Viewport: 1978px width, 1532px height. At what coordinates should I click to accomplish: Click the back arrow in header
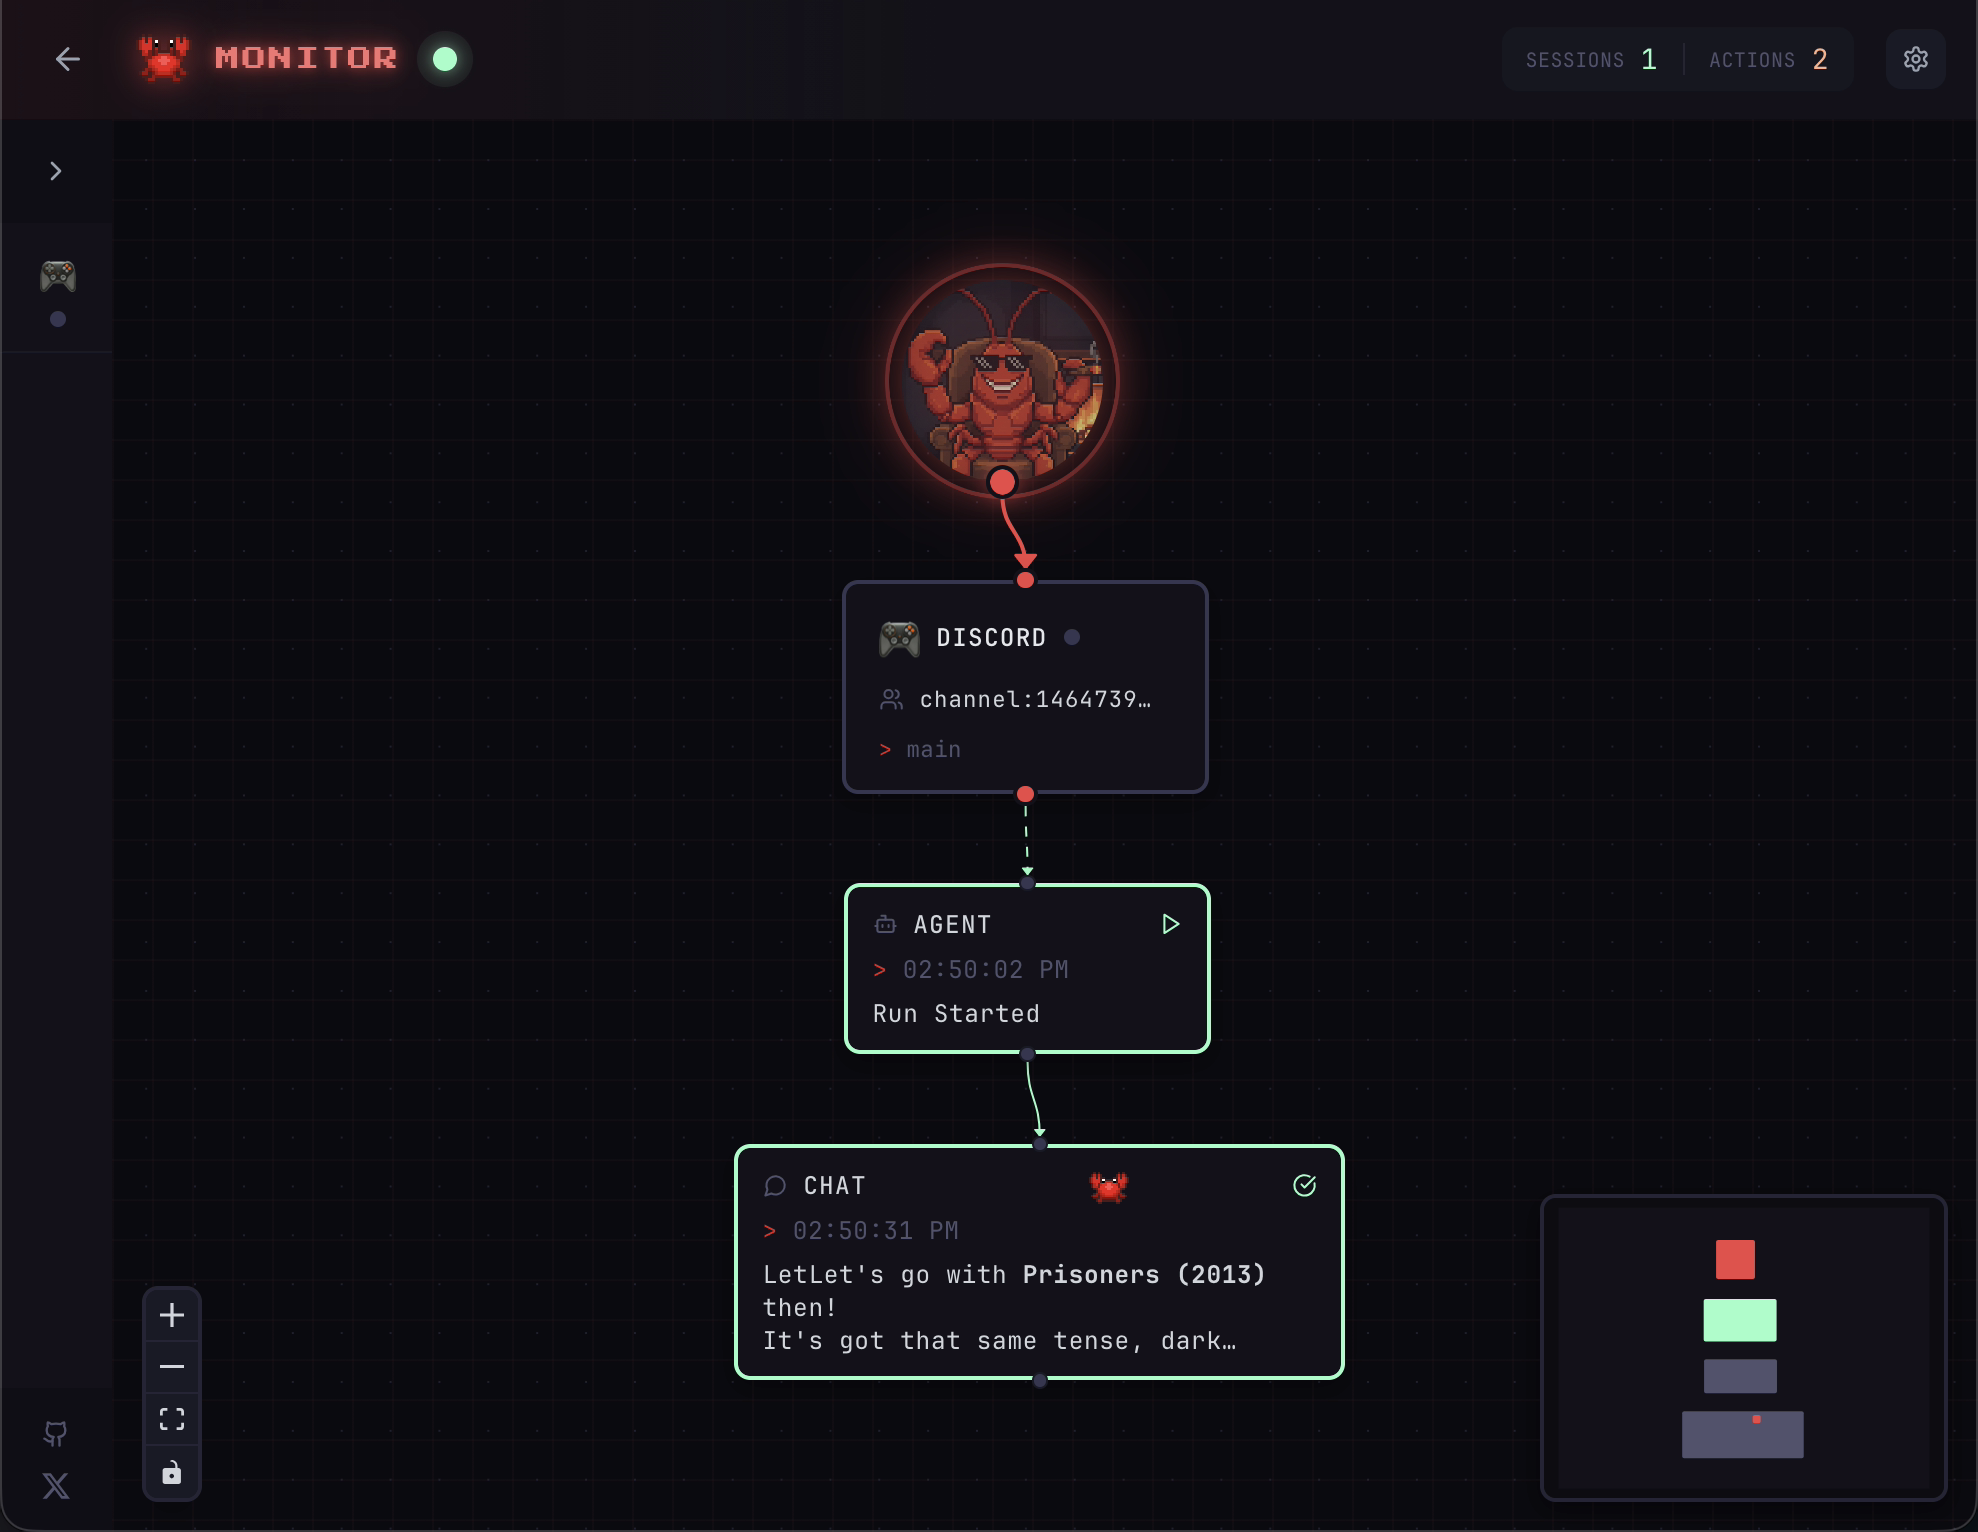[x=67, y=59]
